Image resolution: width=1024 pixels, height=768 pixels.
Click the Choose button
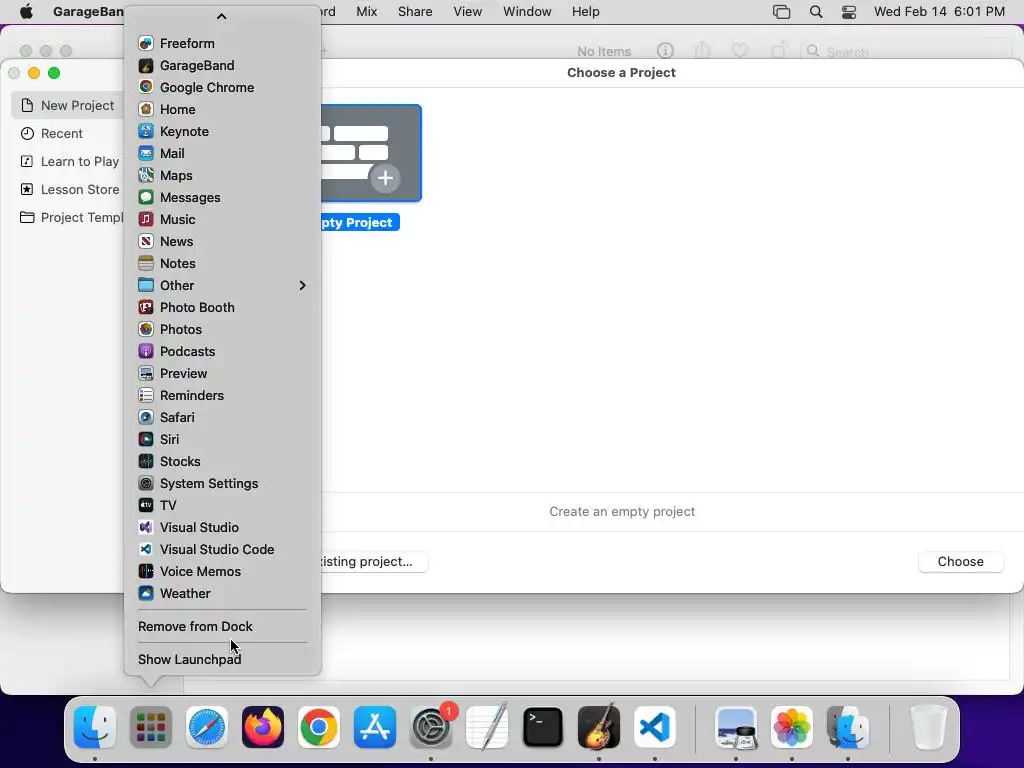click(960, 562)
